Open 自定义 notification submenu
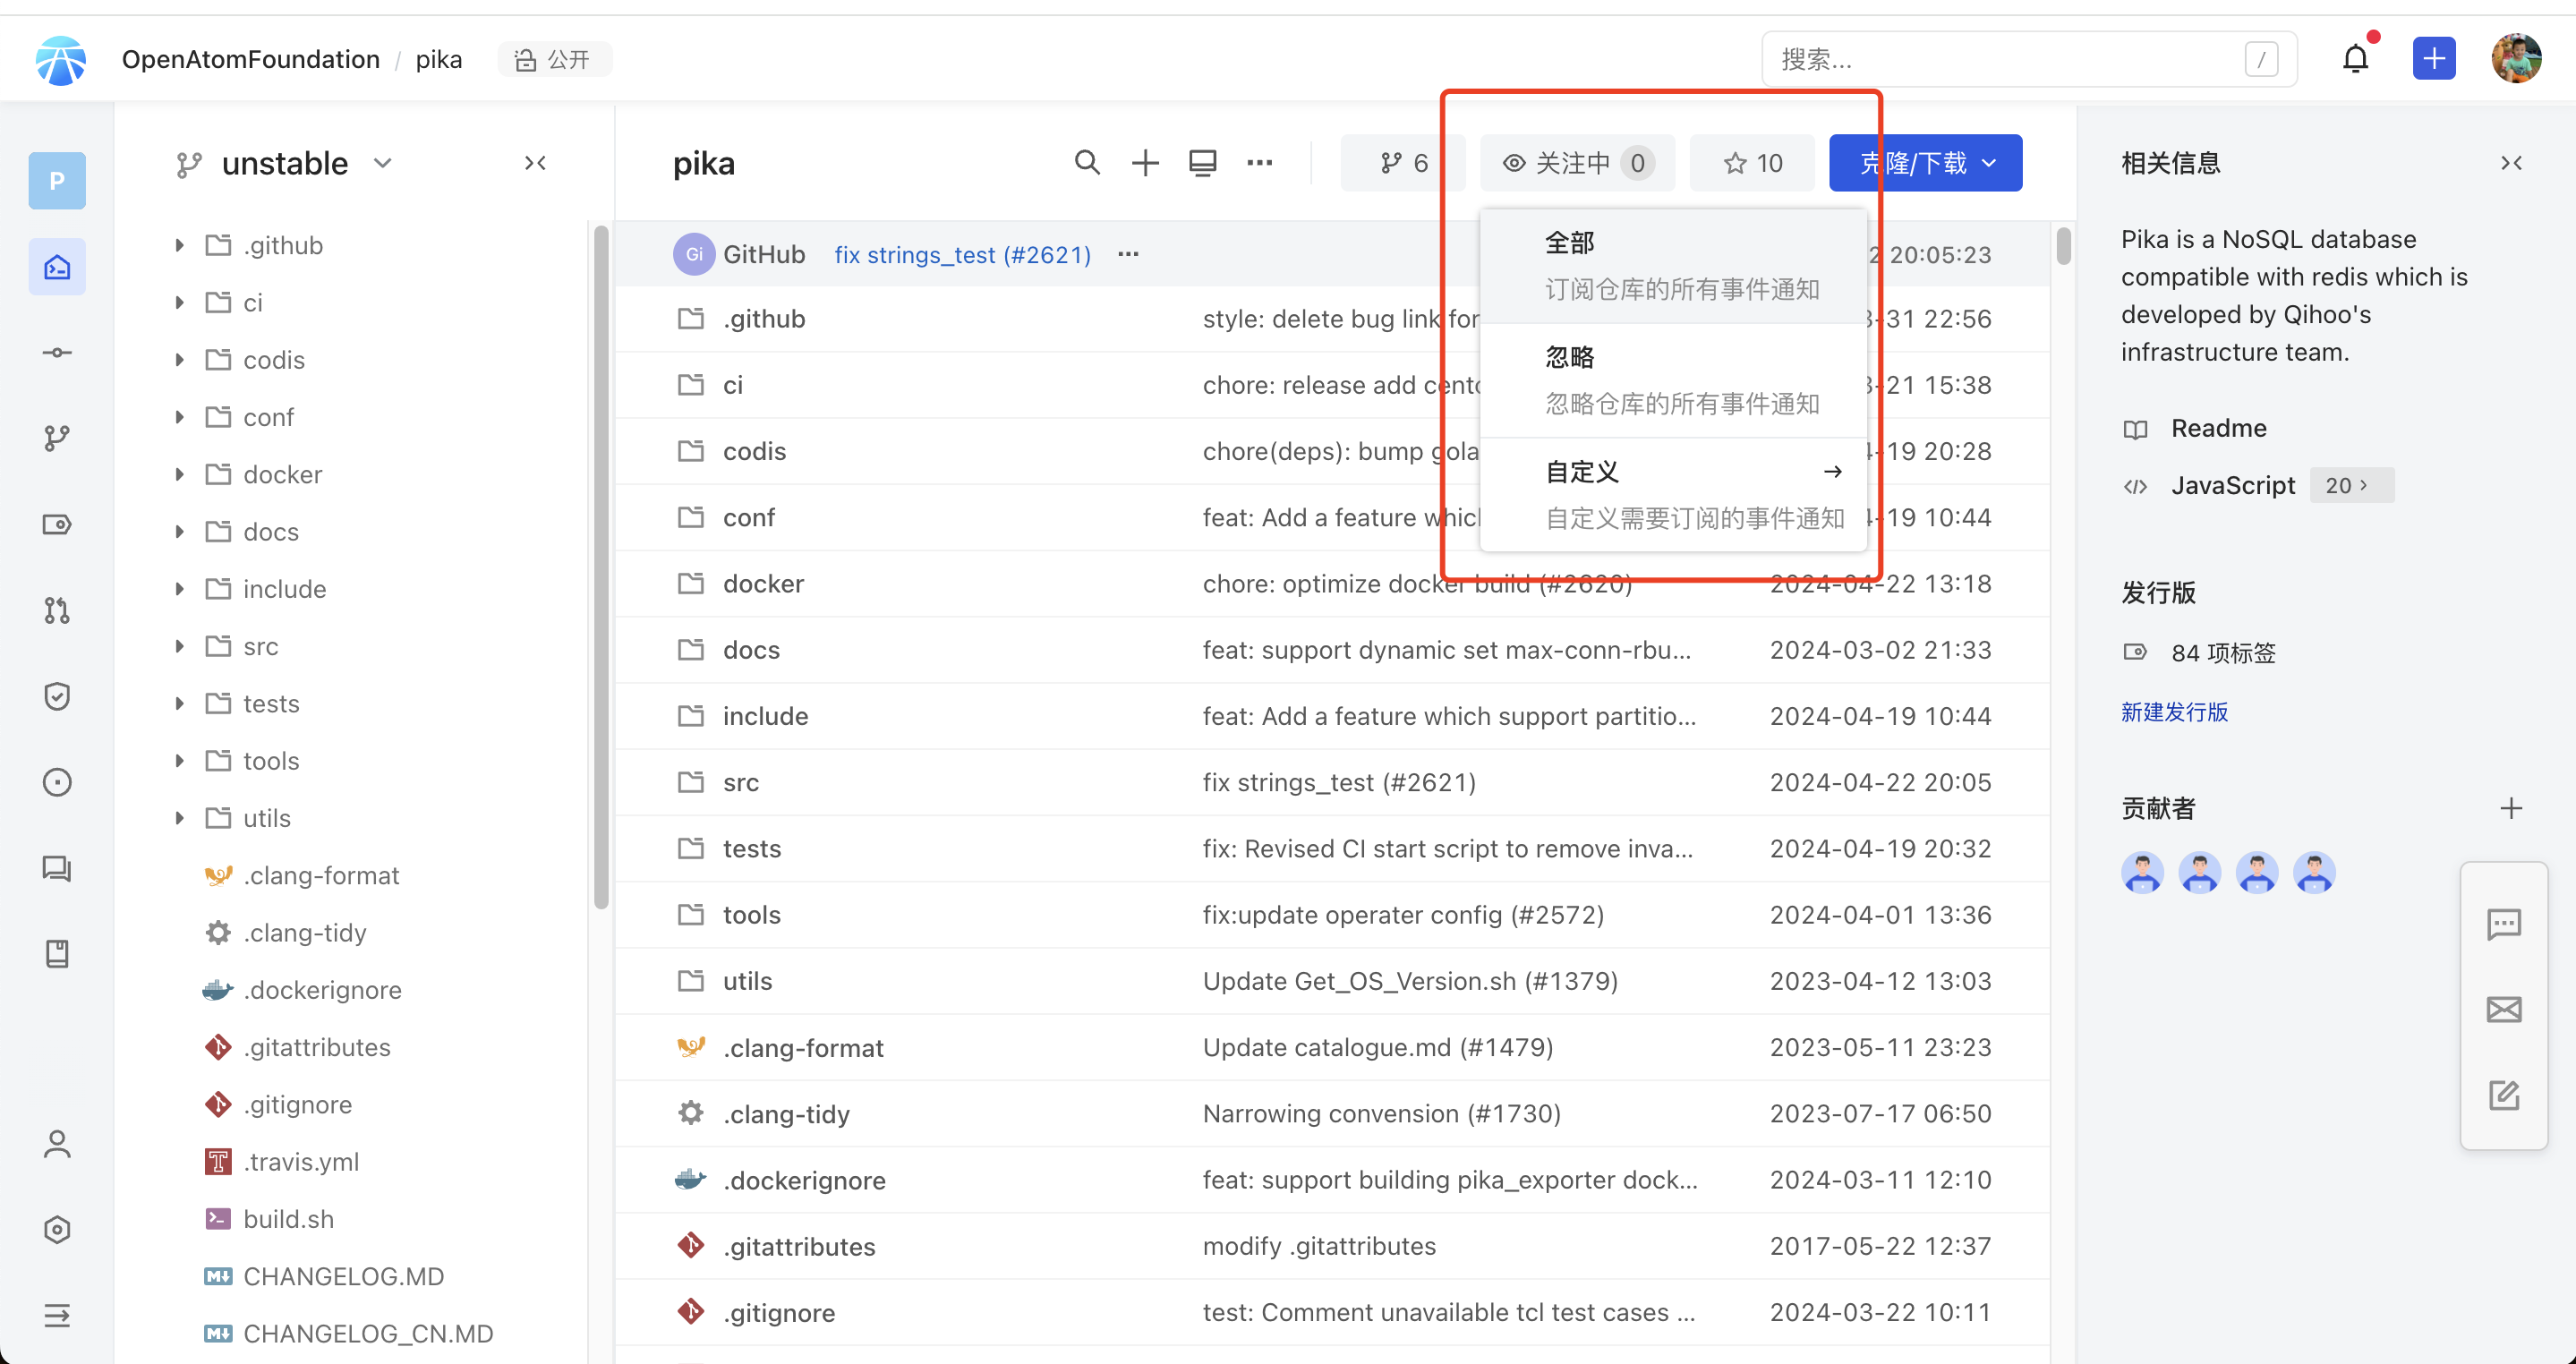The image size is (2576, 1364). (x=1673, y=494)
